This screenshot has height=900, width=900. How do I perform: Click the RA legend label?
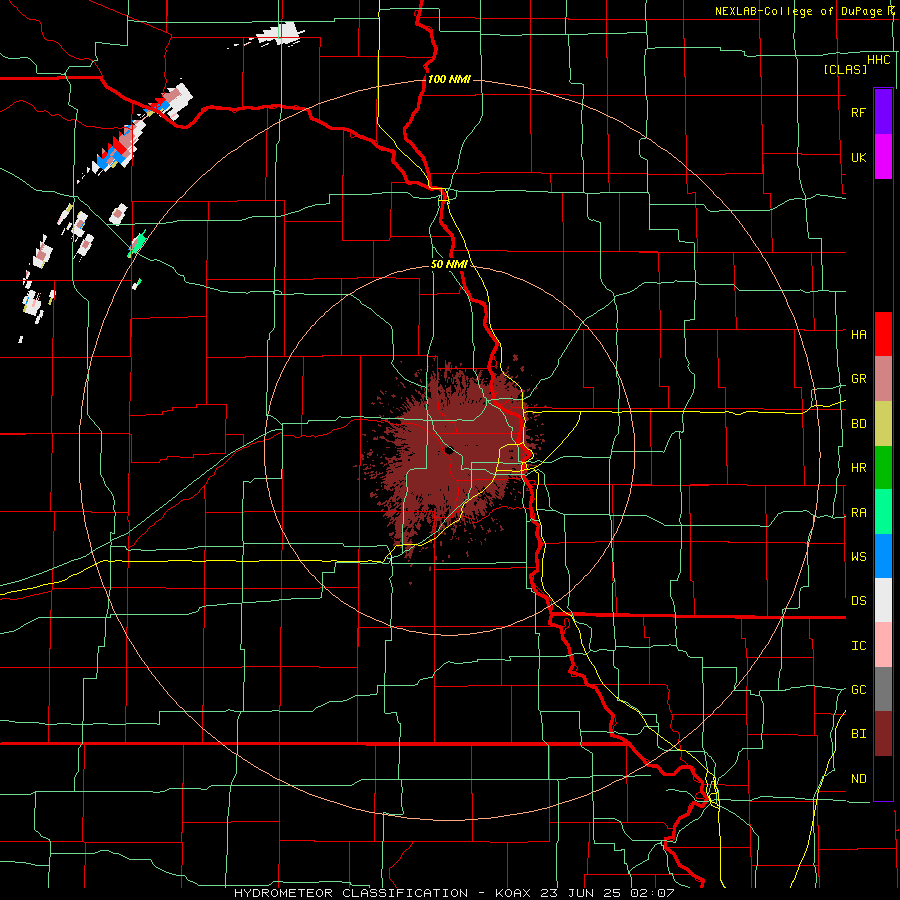[x=858, y=512]
